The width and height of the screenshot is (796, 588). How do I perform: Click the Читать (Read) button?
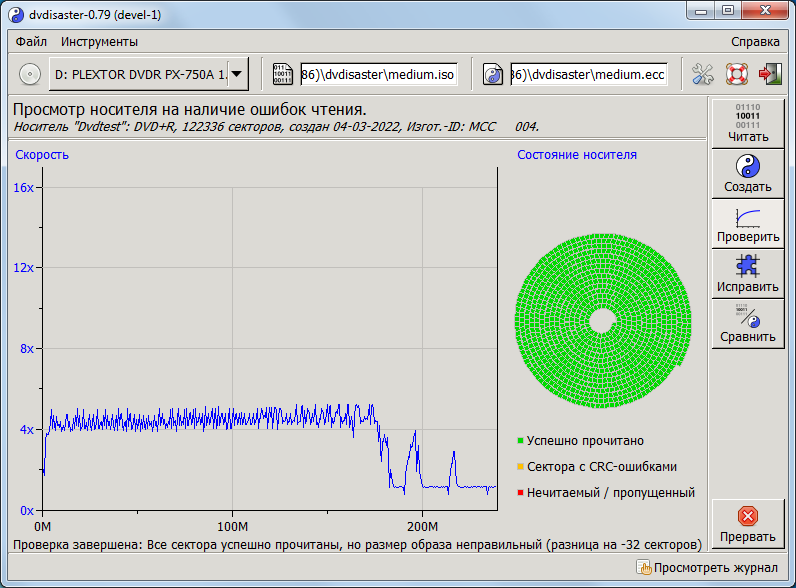coord(748,122)
